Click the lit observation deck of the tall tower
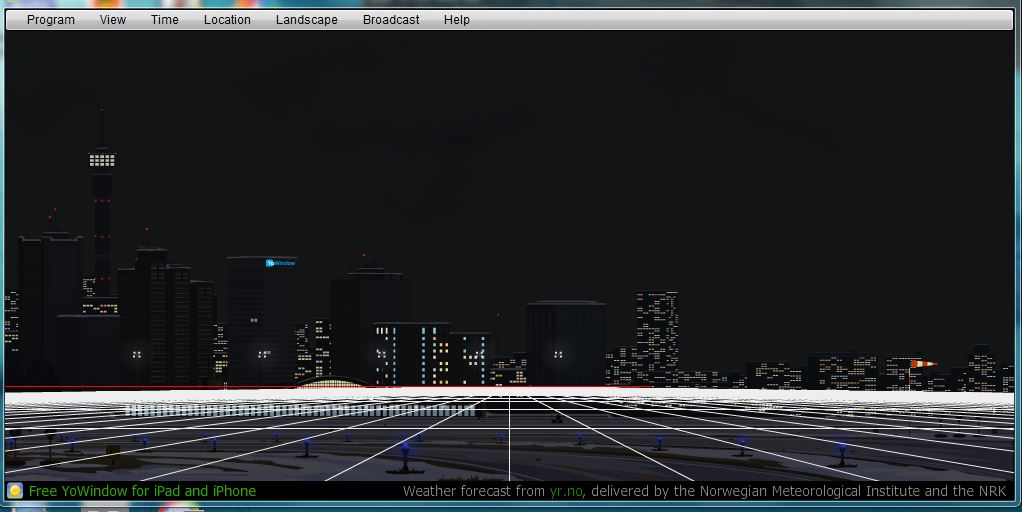Viewport: 1022px width, 512px height. click(102, 159)
